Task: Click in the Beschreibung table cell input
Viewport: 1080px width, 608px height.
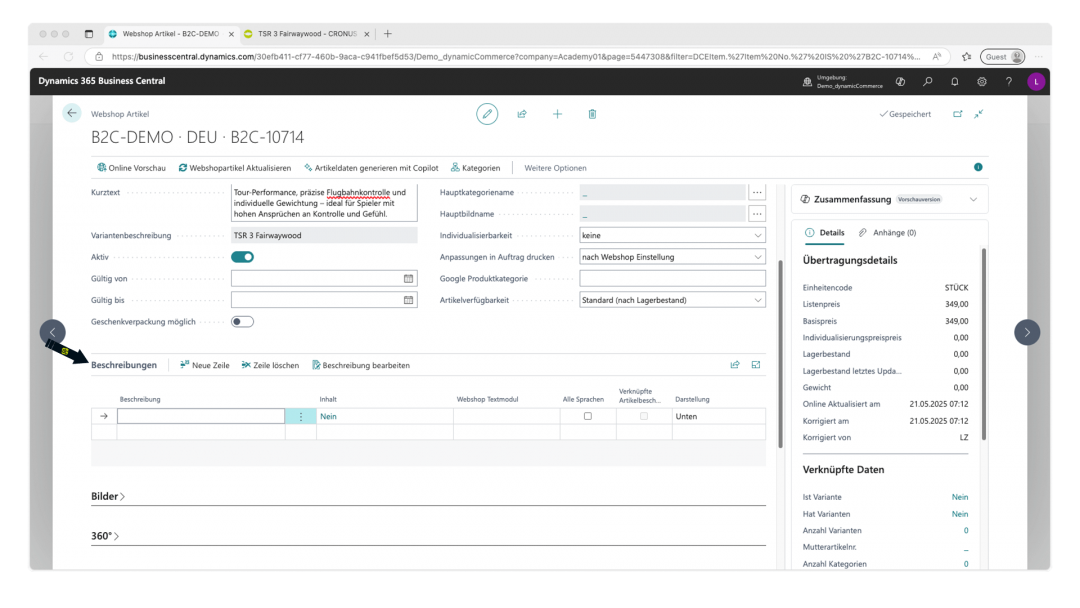Action: coord(200,416)
